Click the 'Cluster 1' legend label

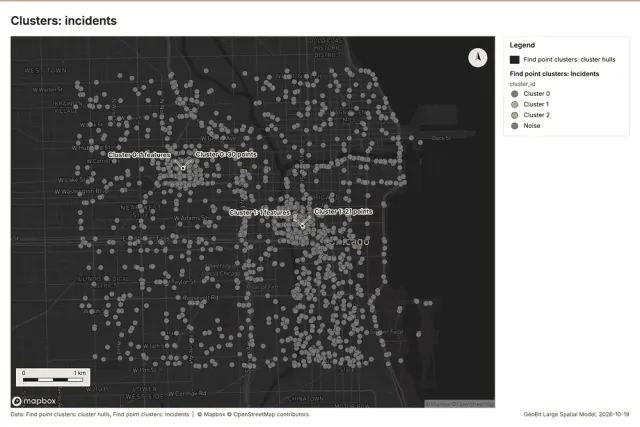[x=536, y=105]
